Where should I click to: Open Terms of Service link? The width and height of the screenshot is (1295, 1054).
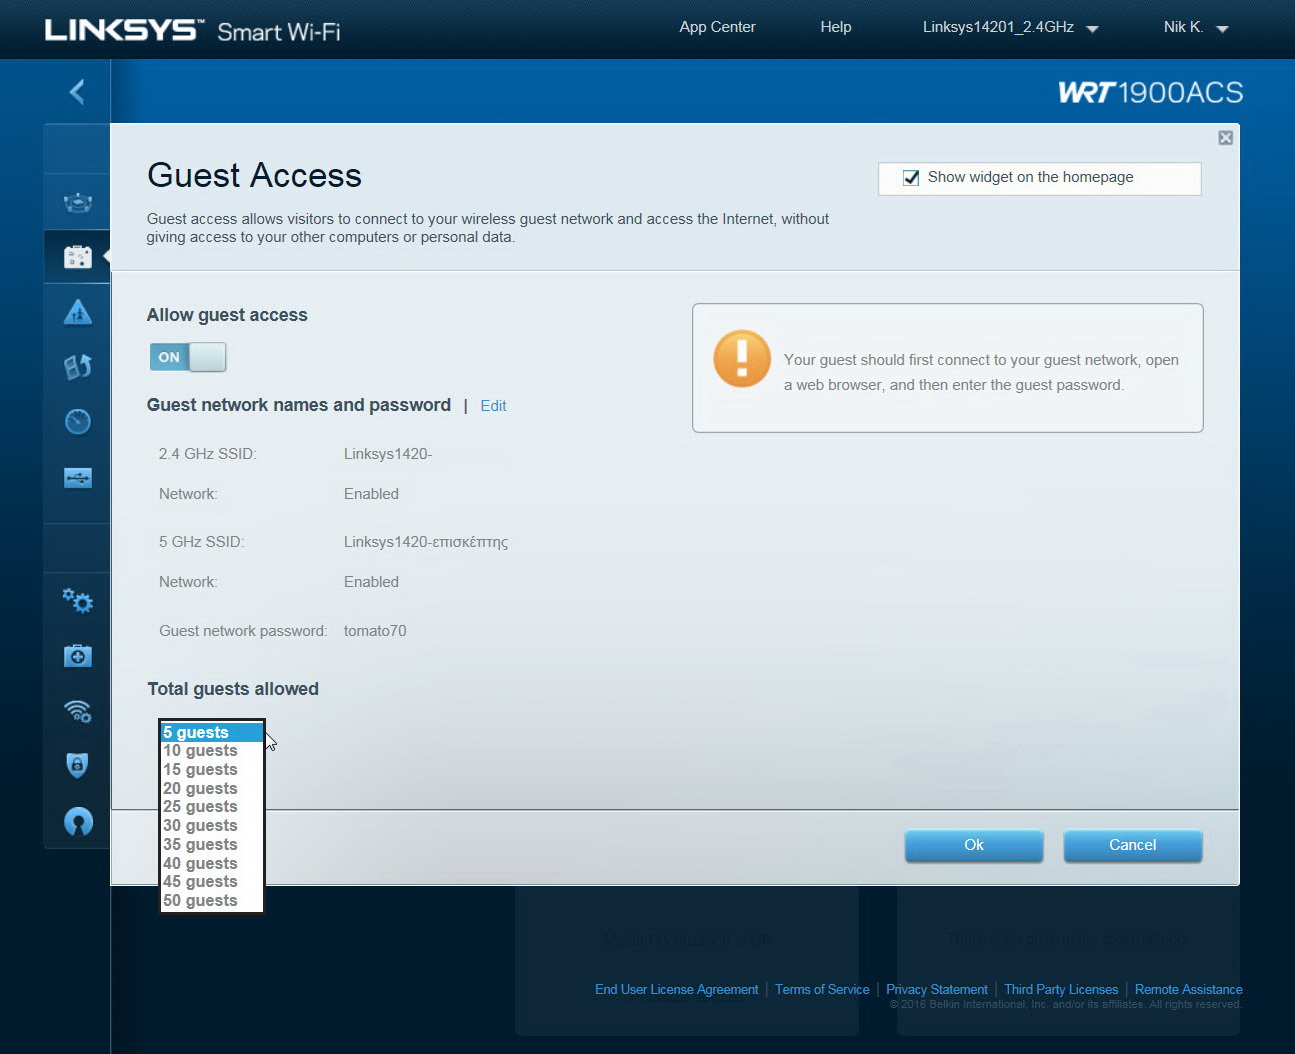click(822, 990)
